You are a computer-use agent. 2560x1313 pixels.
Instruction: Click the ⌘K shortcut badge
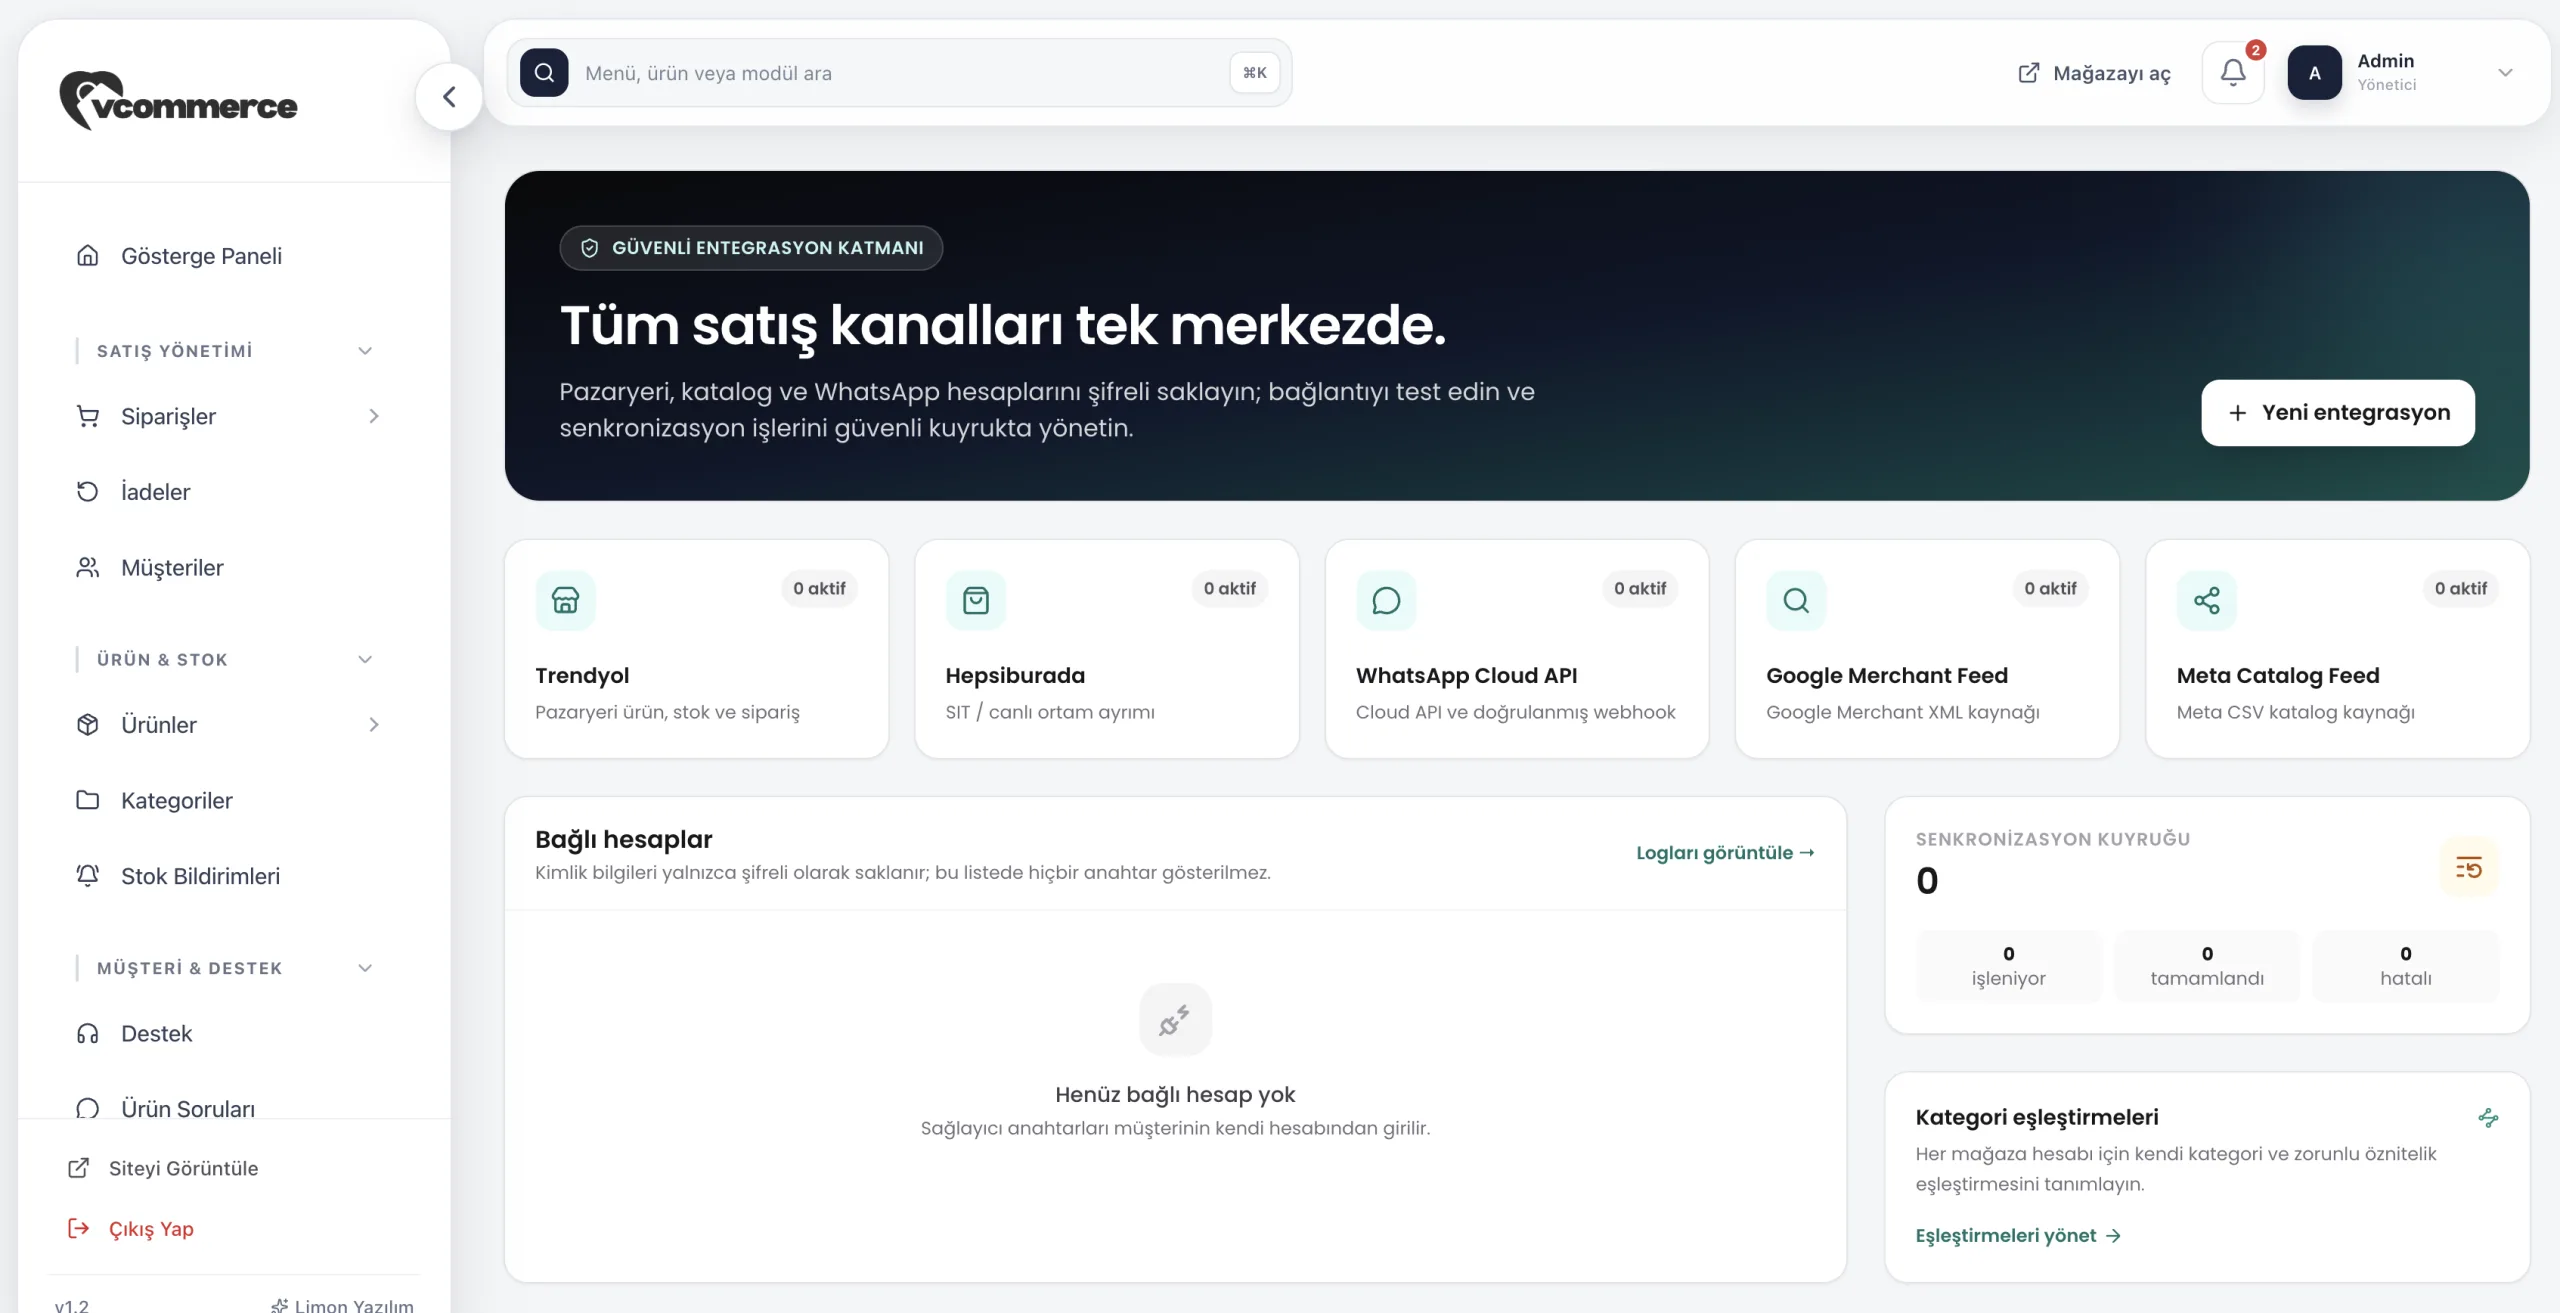[1254, 72]
